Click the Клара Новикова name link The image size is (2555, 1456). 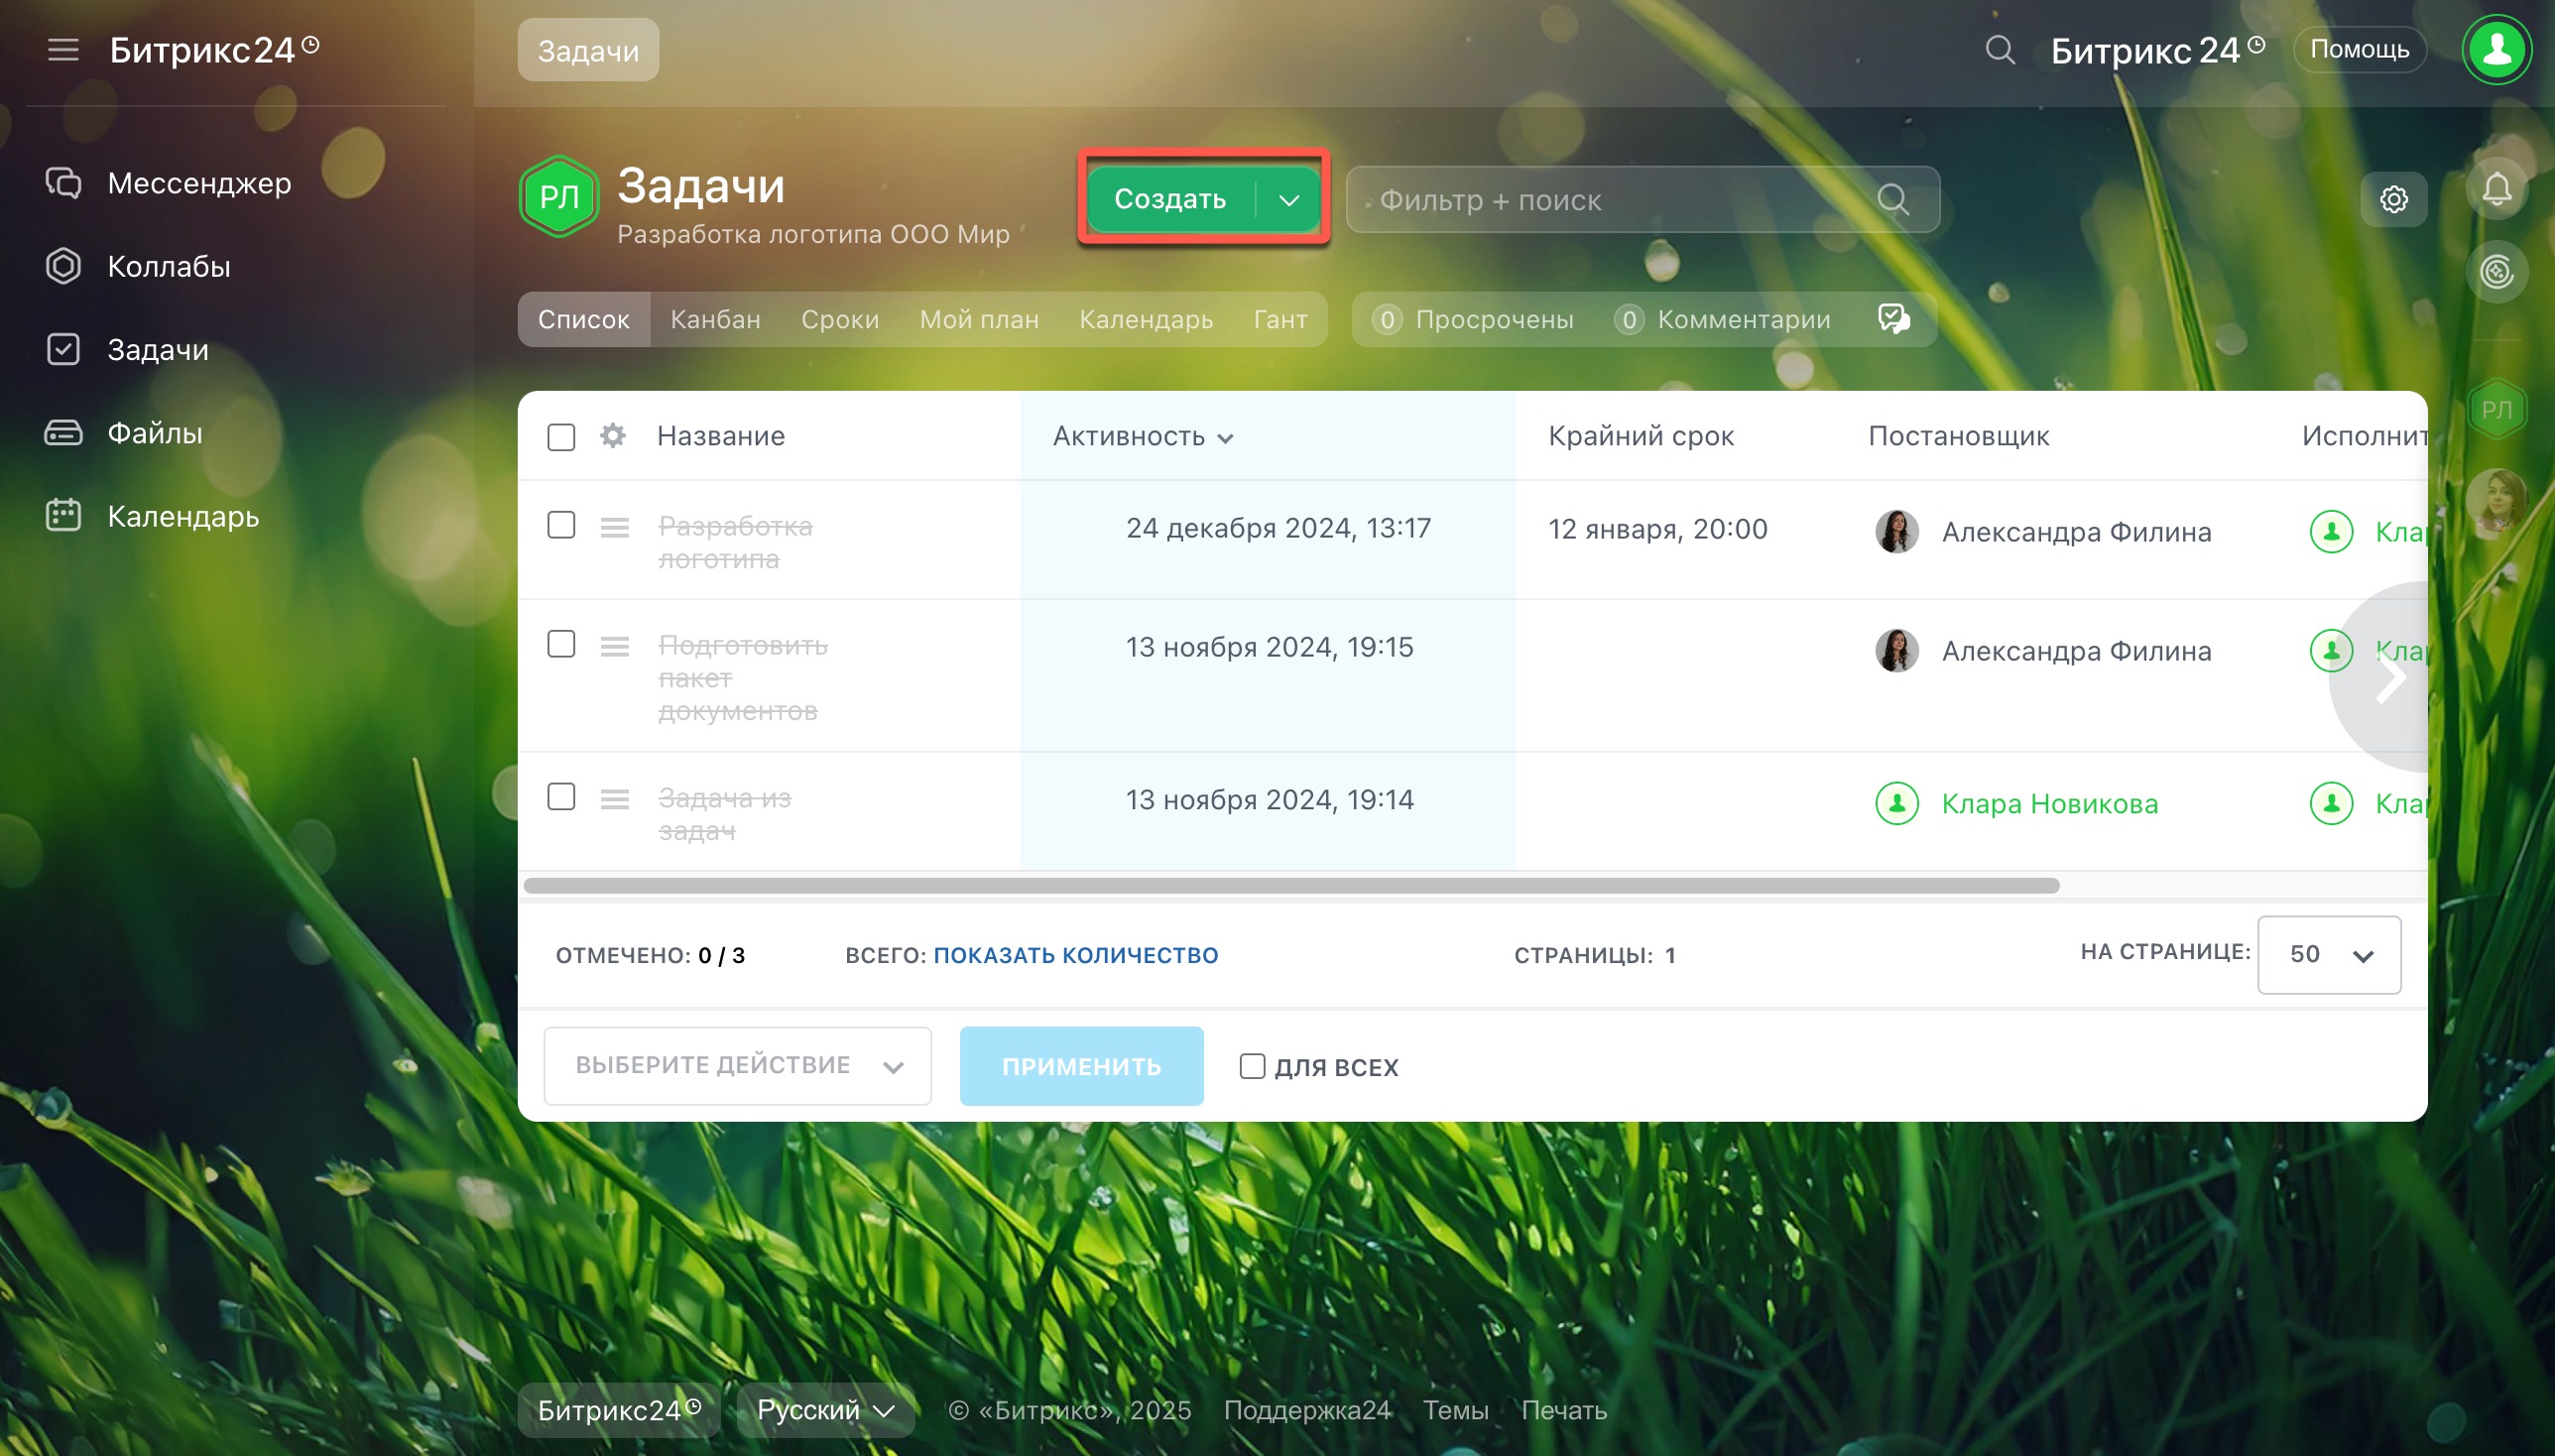2050,804
